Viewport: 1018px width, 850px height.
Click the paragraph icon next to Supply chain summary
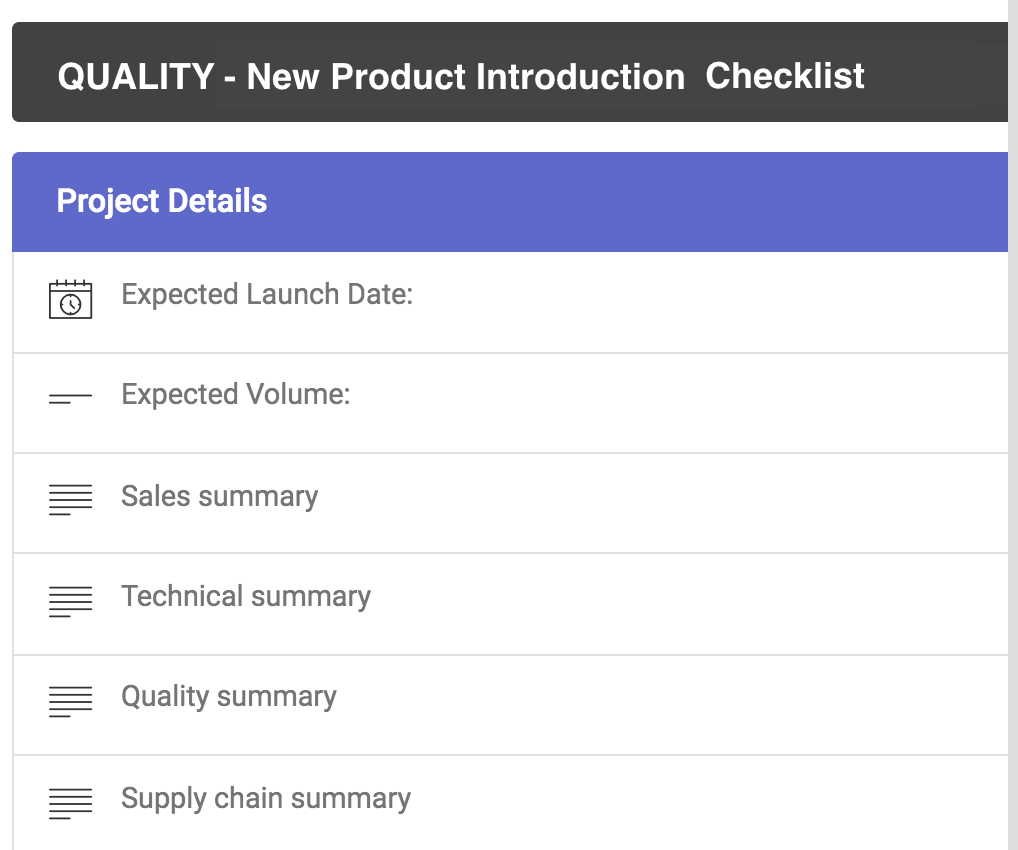(70, 802)
